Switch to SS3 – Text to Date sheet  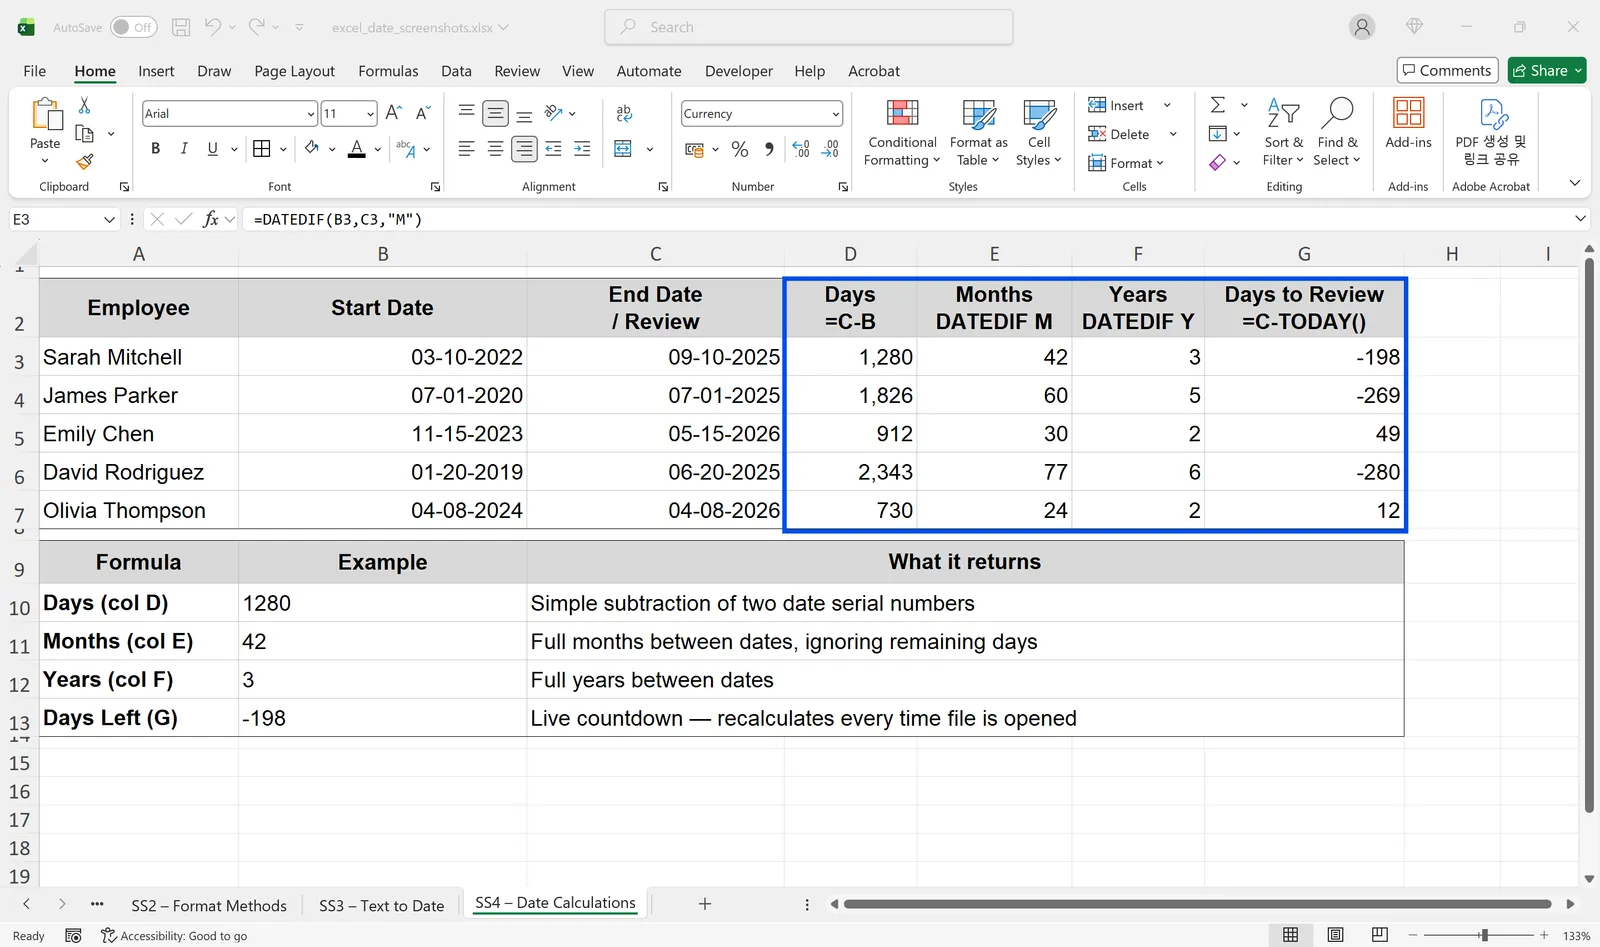[x=381, y=905]
